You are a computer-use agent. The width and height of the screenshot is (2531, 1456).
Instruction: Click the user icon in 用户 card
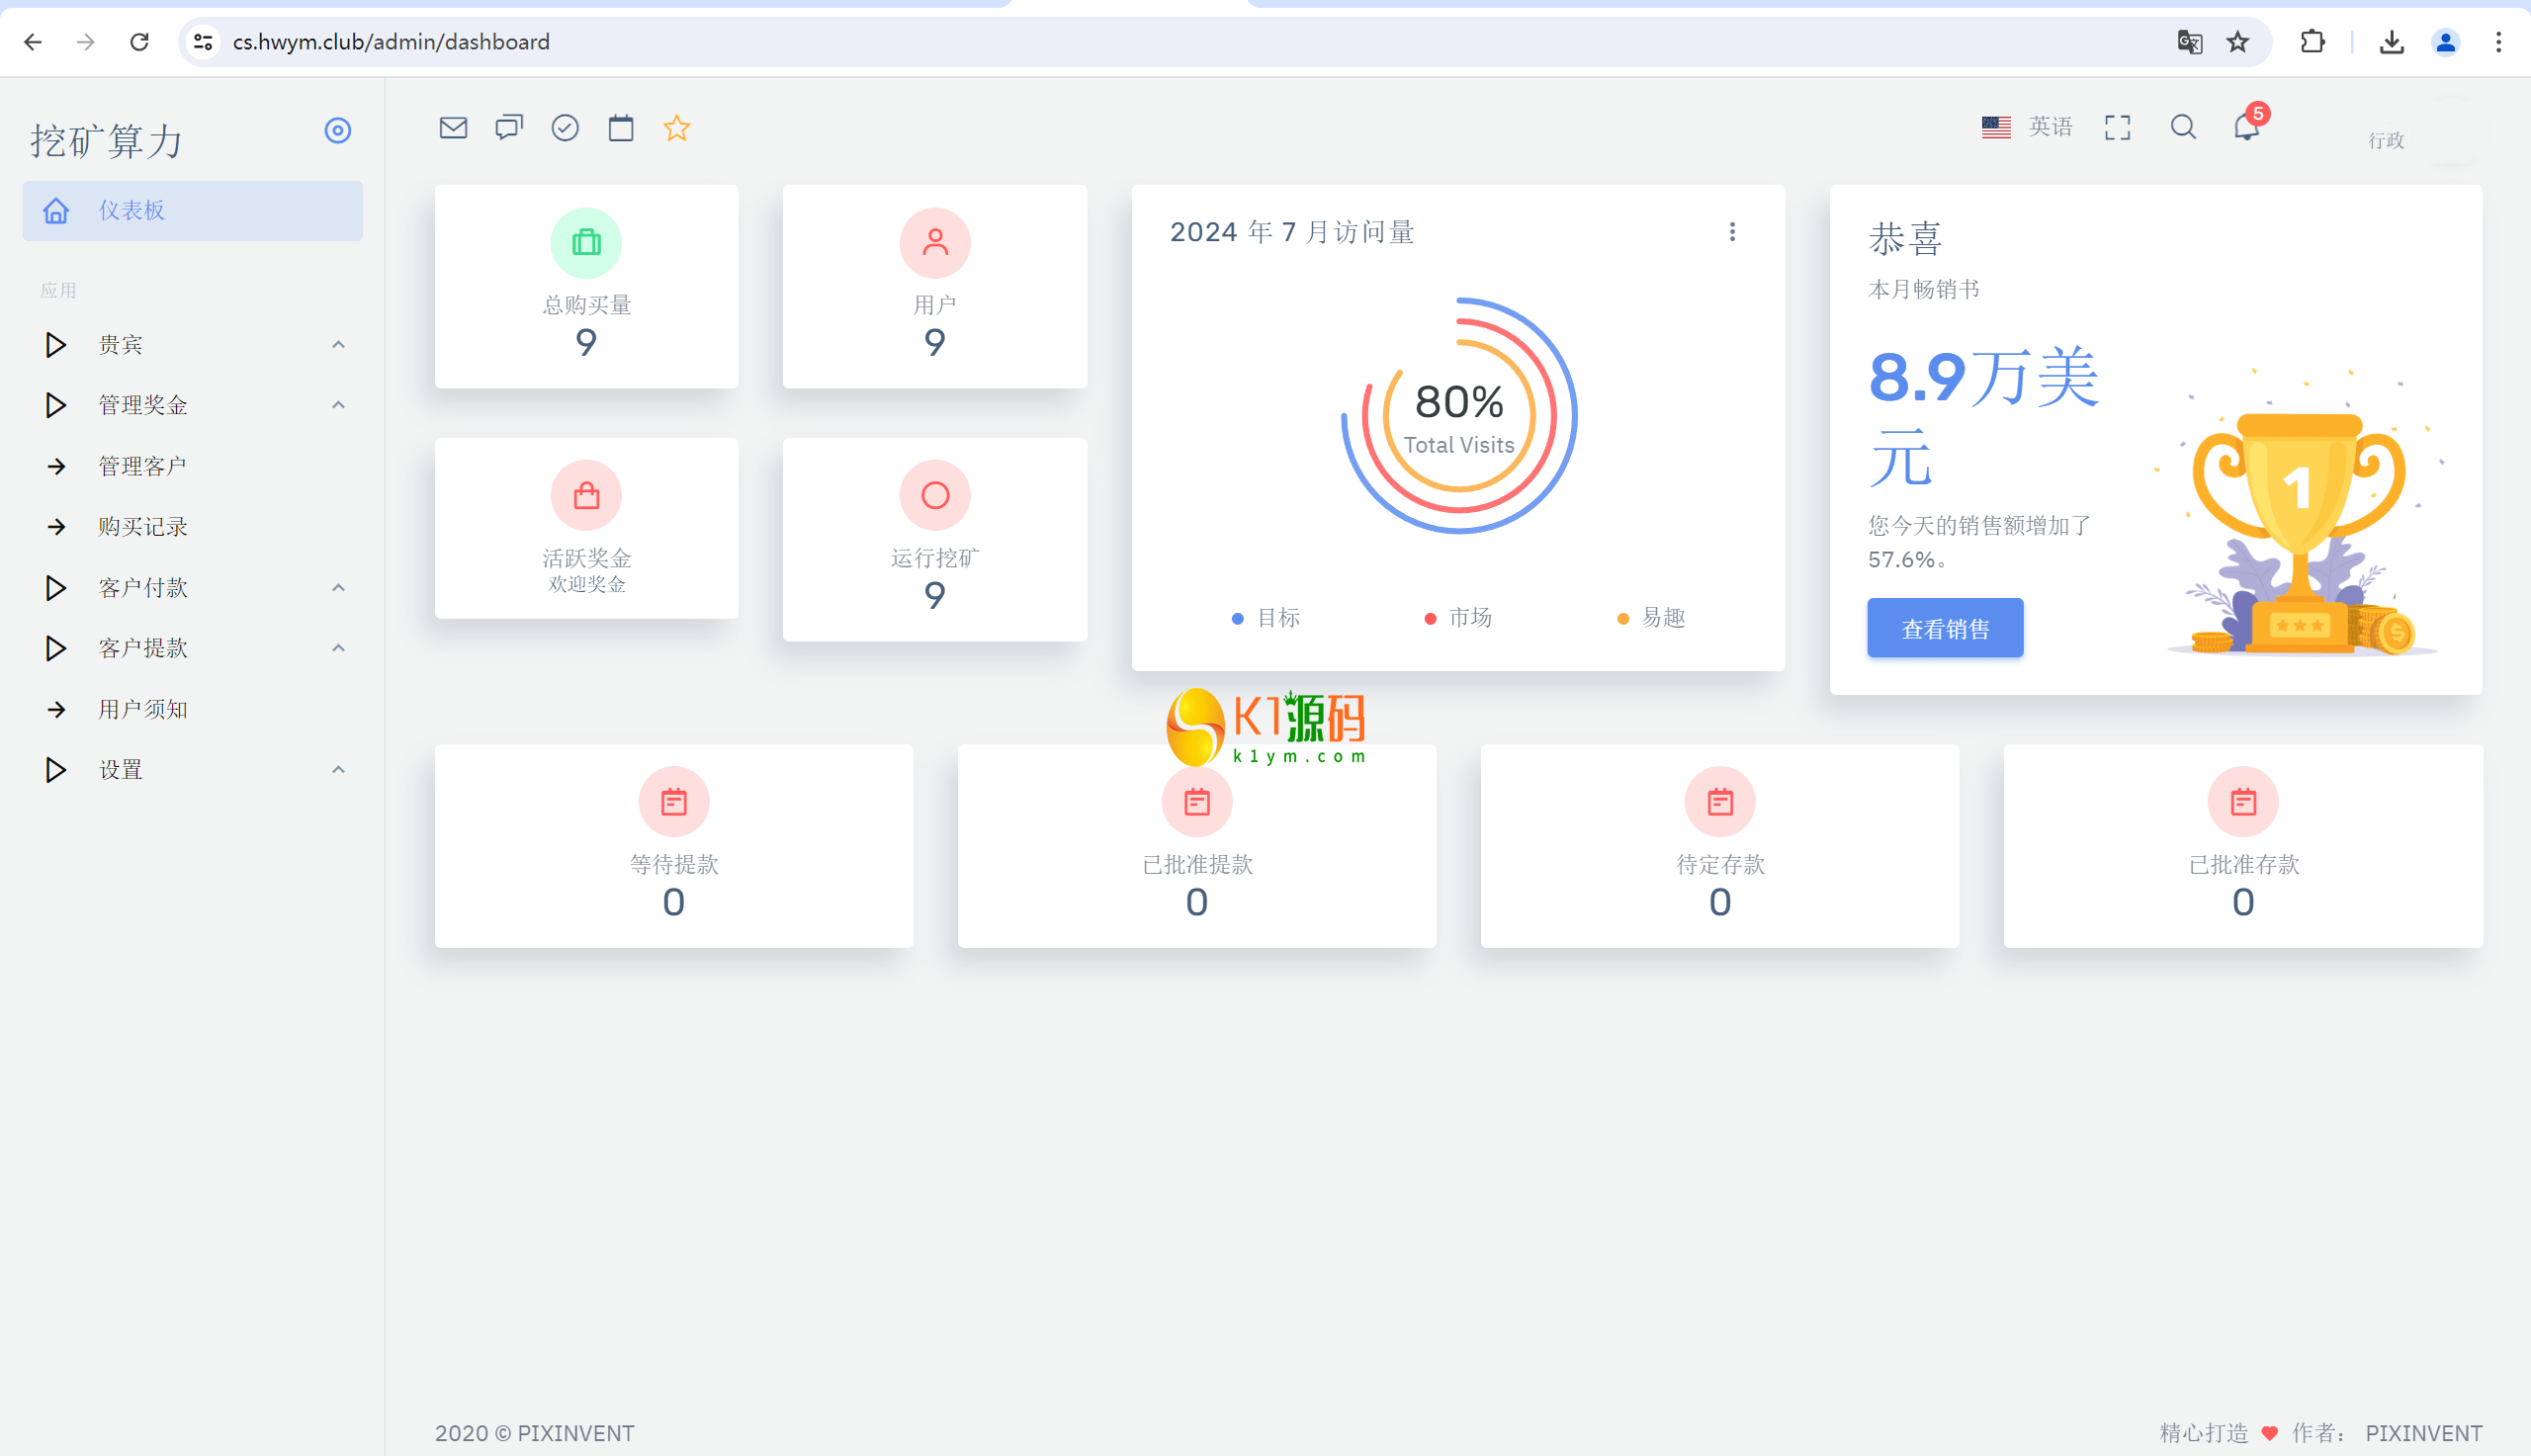click(935, 243)
